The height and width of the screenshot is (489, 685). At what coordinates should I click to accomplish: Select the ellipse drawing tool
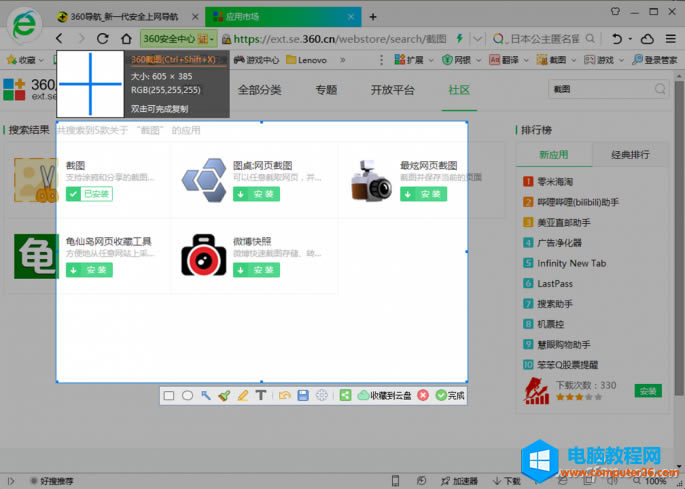click(187, 396)
